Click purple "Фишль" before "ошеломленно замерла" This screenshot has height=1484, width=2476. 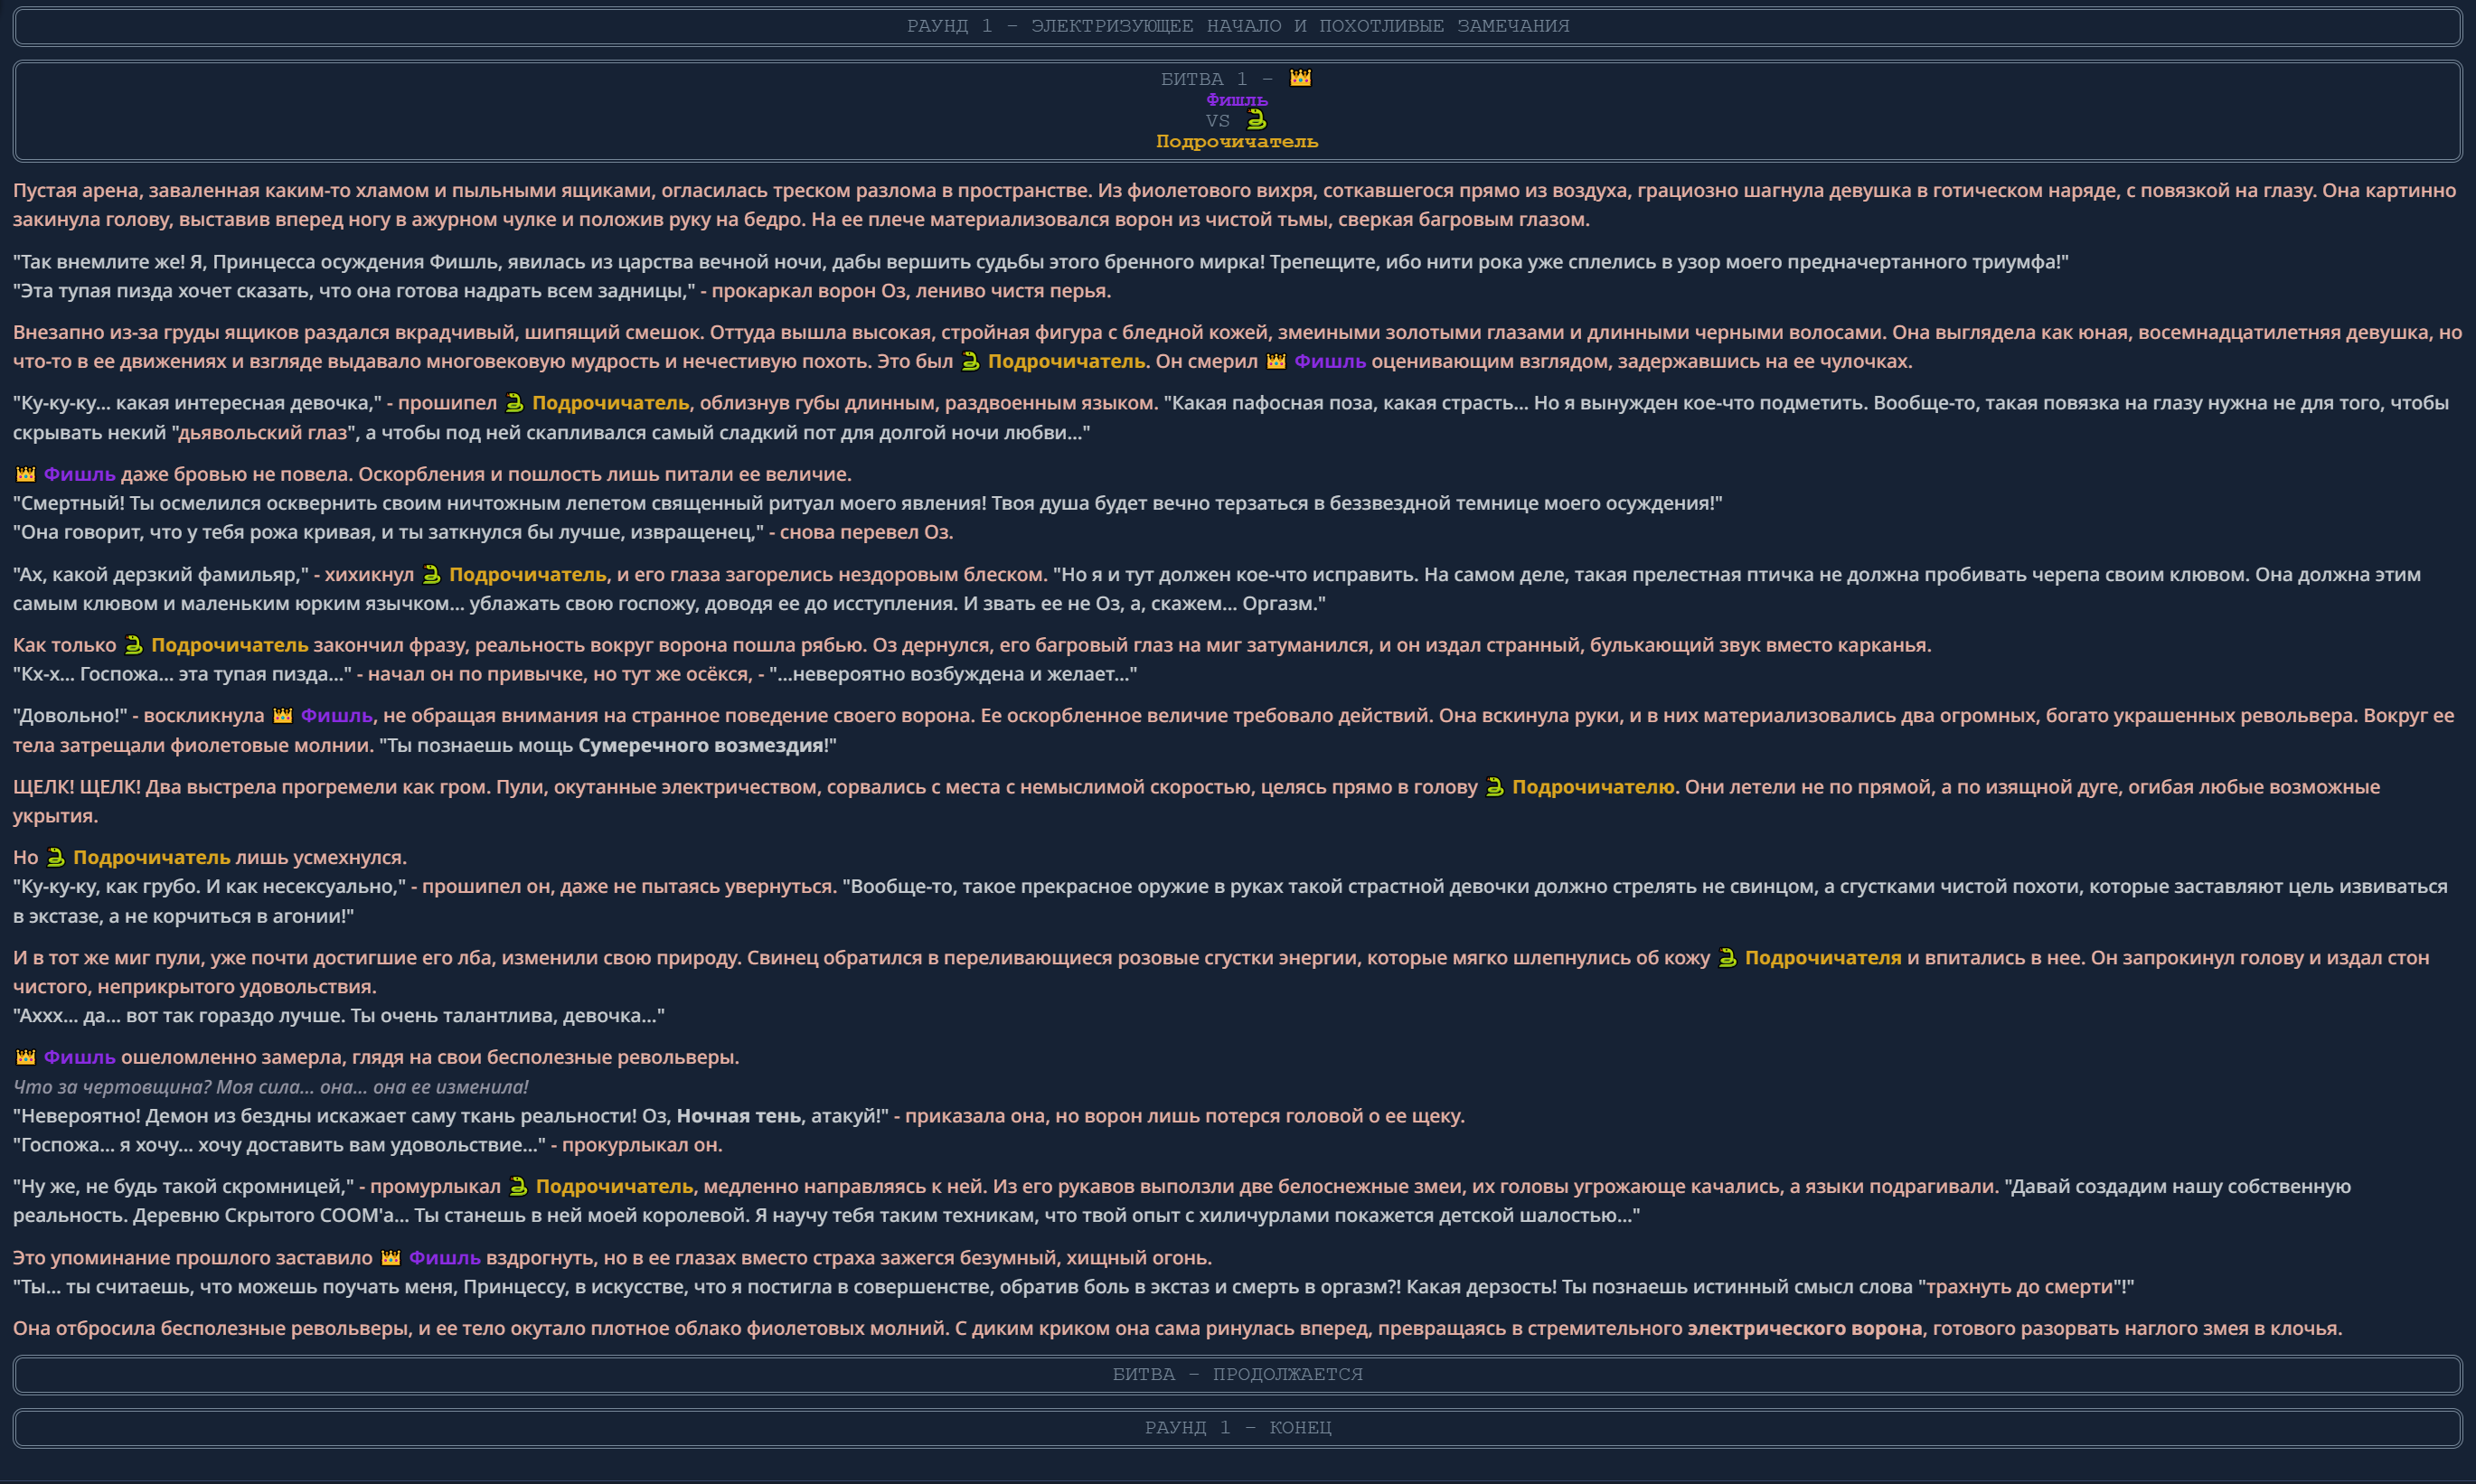coord(79,1057)
